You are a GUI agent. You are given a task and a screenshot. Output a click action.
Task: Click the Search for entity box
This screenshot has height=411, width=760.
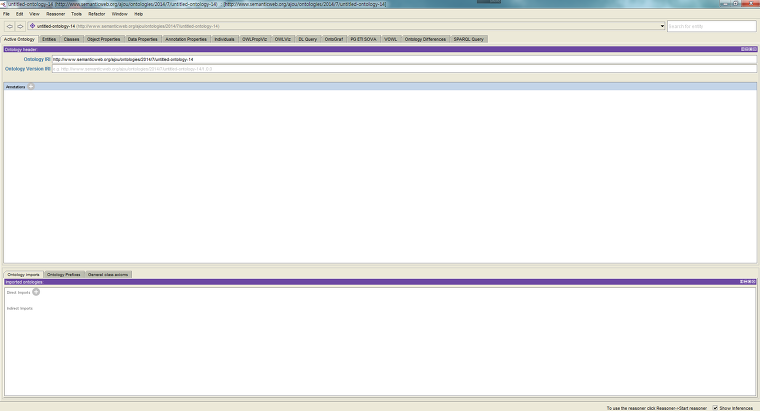(712, 26)
